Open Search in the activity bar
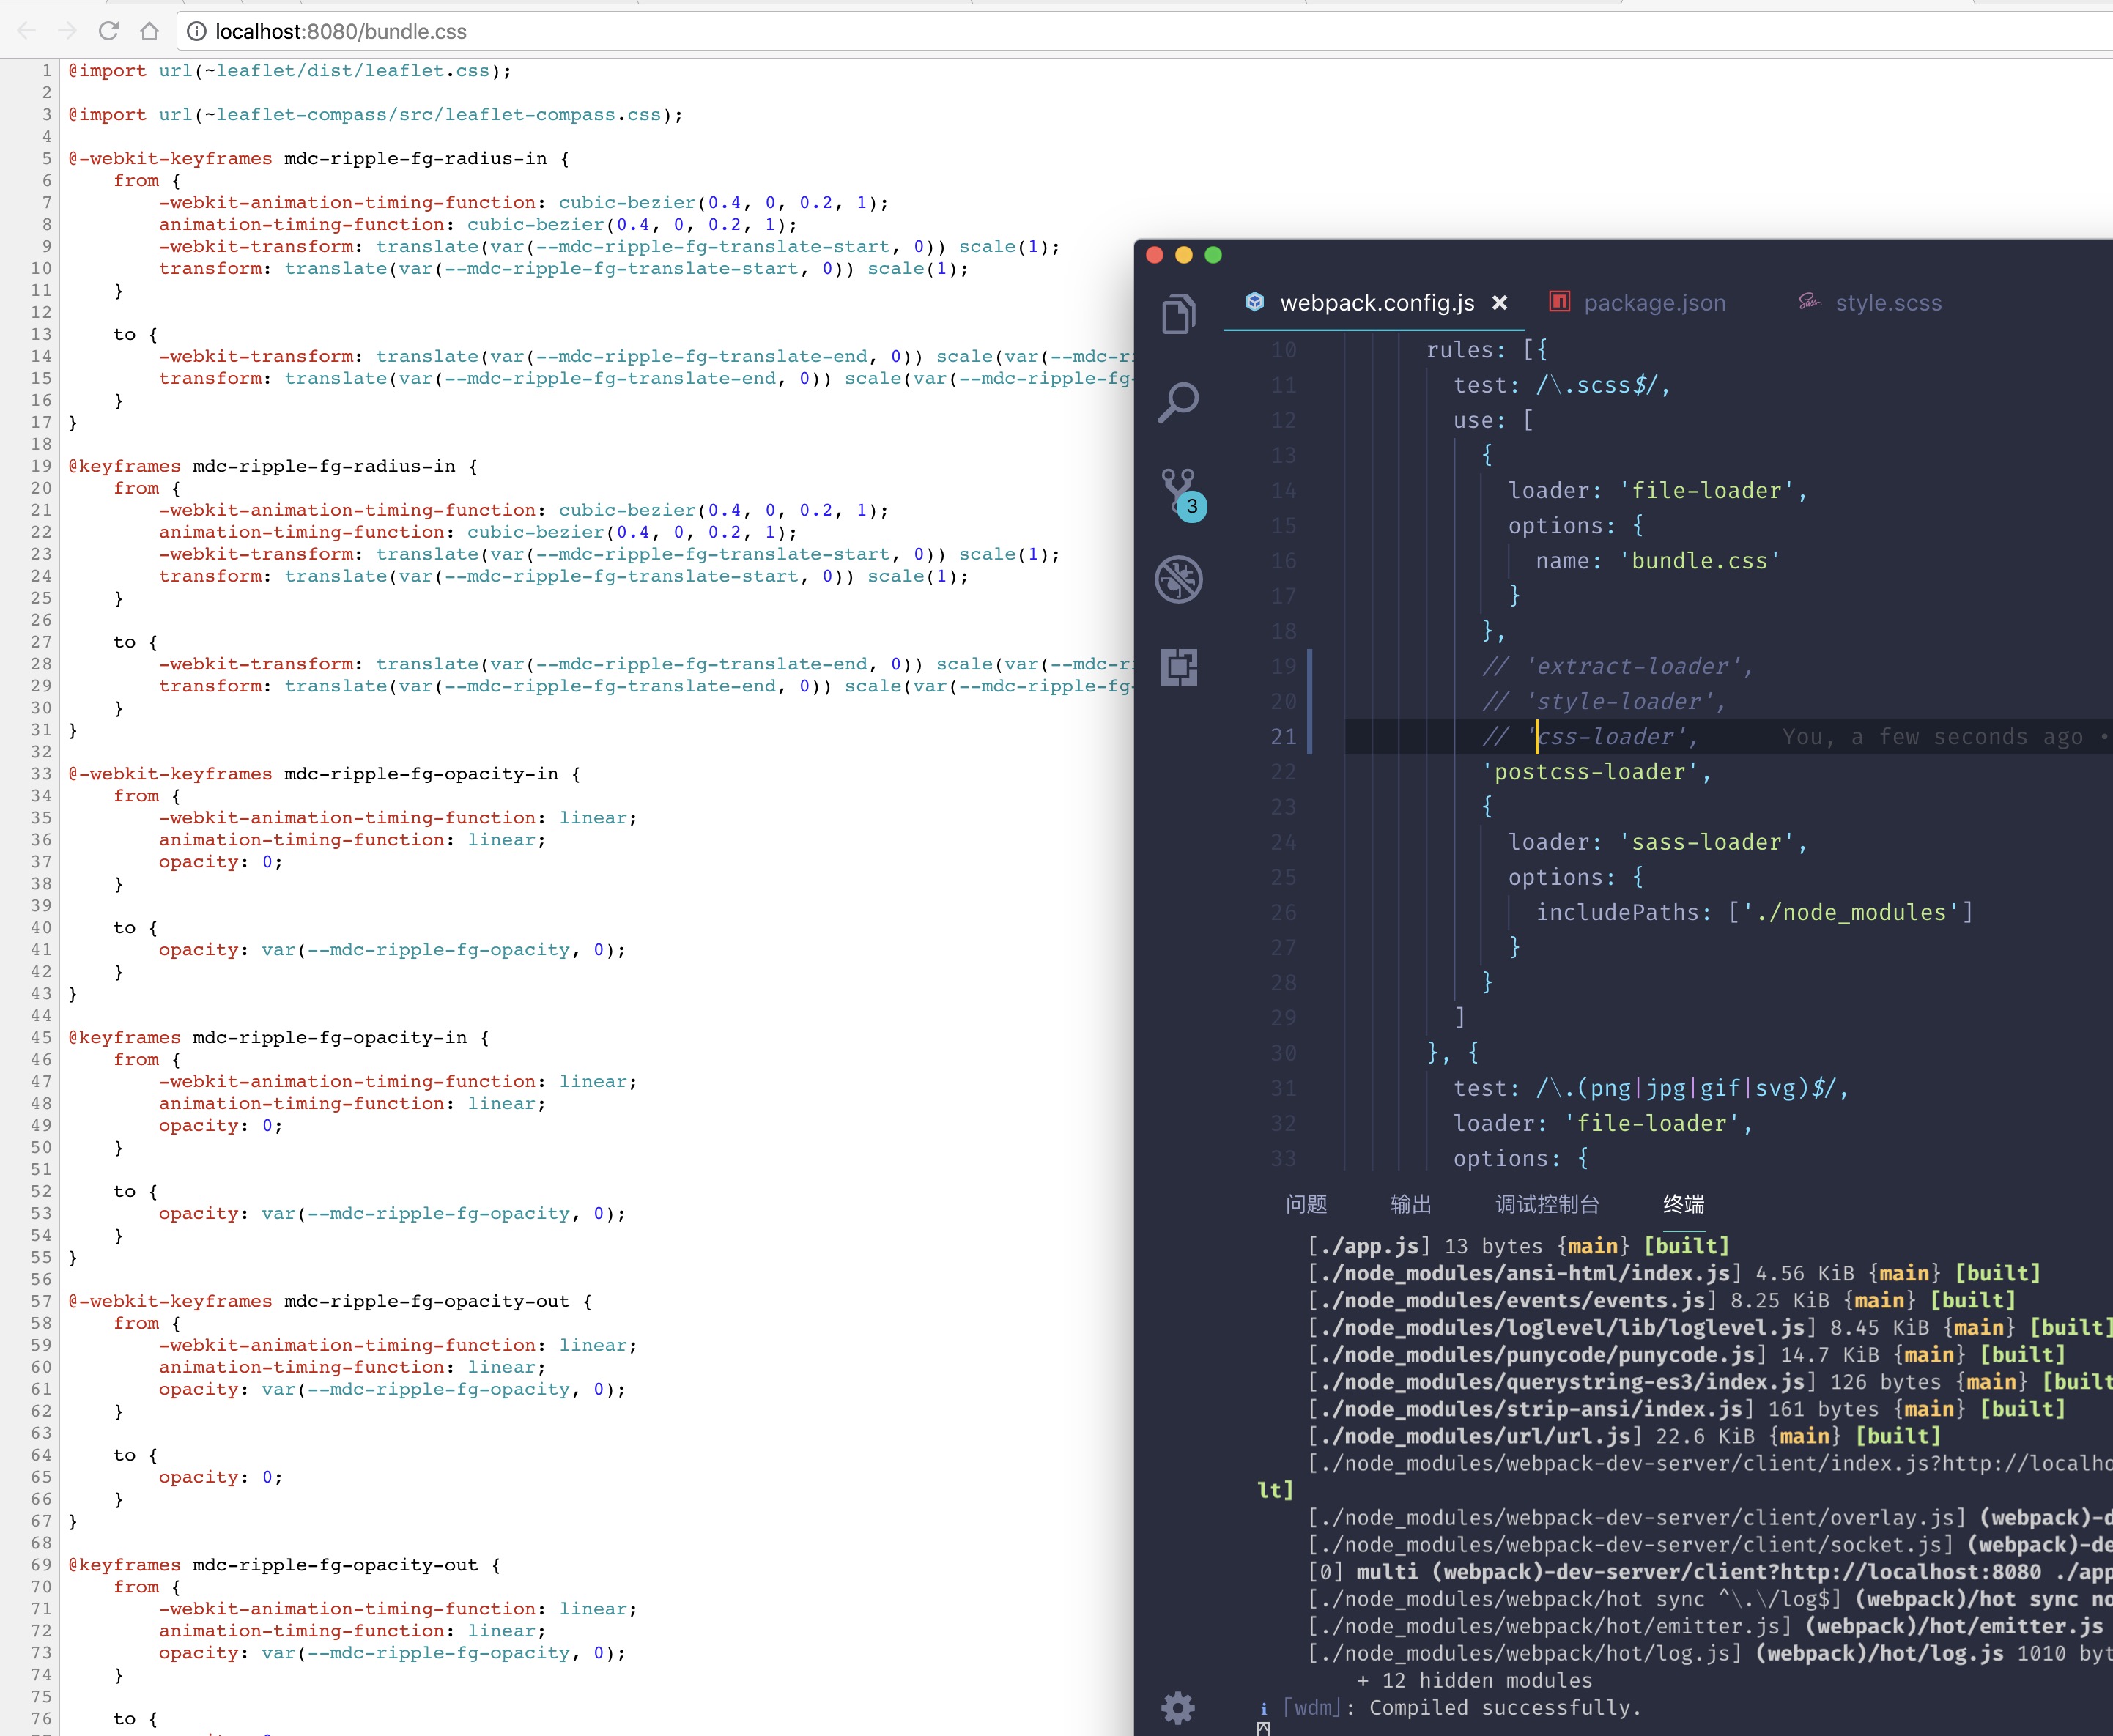The width and height of the screenshot is (2113, 1736). 1179,402
